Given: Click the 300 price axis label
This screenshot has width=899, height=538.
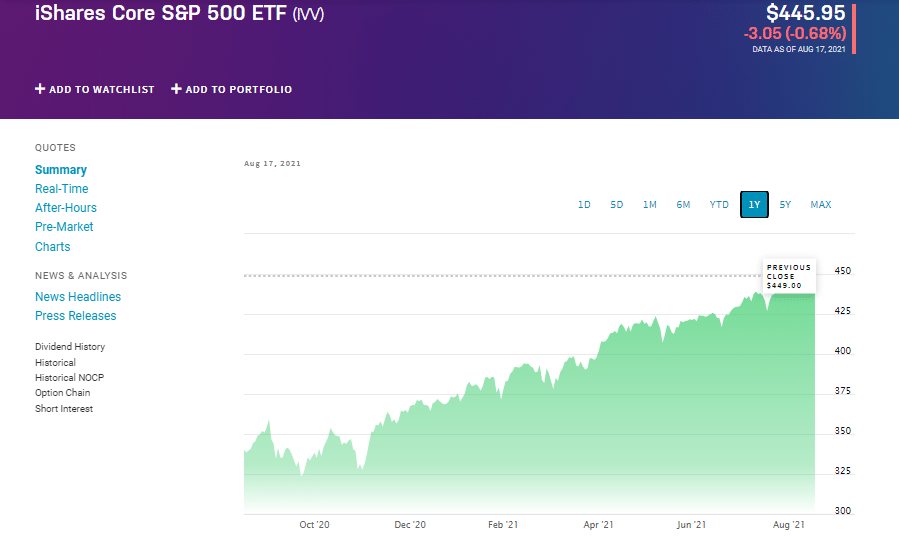Looking at the screenshot, I should tap(842, 510).
